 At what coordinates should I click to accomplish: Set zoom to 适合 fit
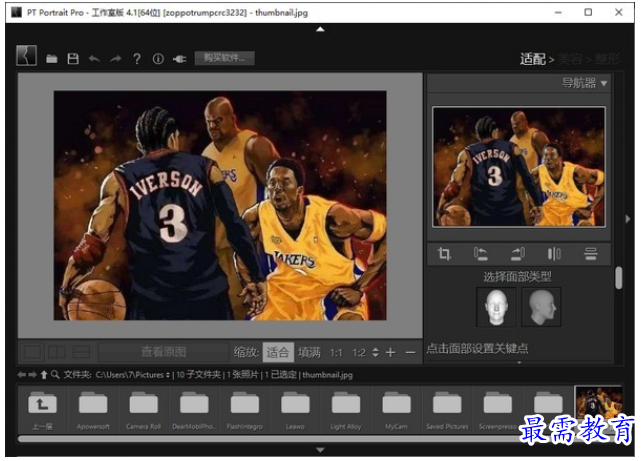(x=278, y=352)
